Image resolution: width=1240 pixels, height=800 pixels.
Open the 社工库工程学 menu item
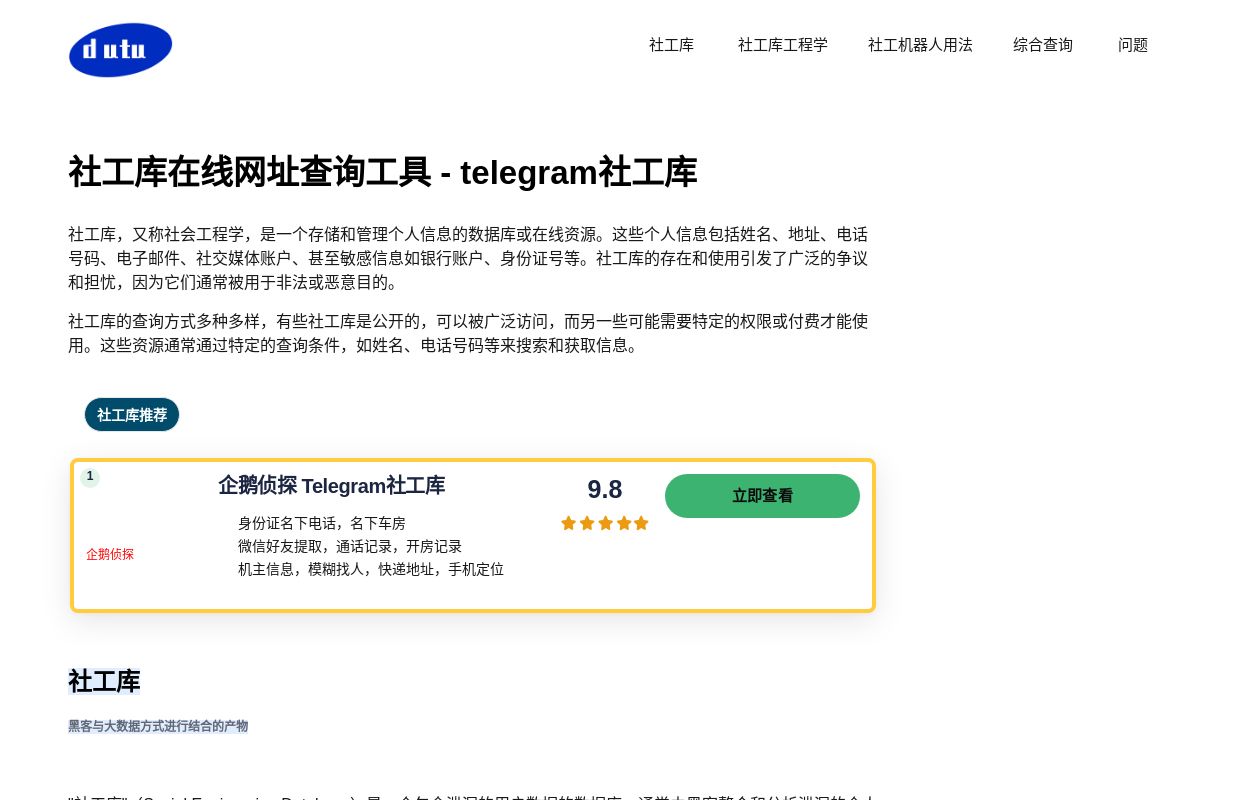[783, 45]
